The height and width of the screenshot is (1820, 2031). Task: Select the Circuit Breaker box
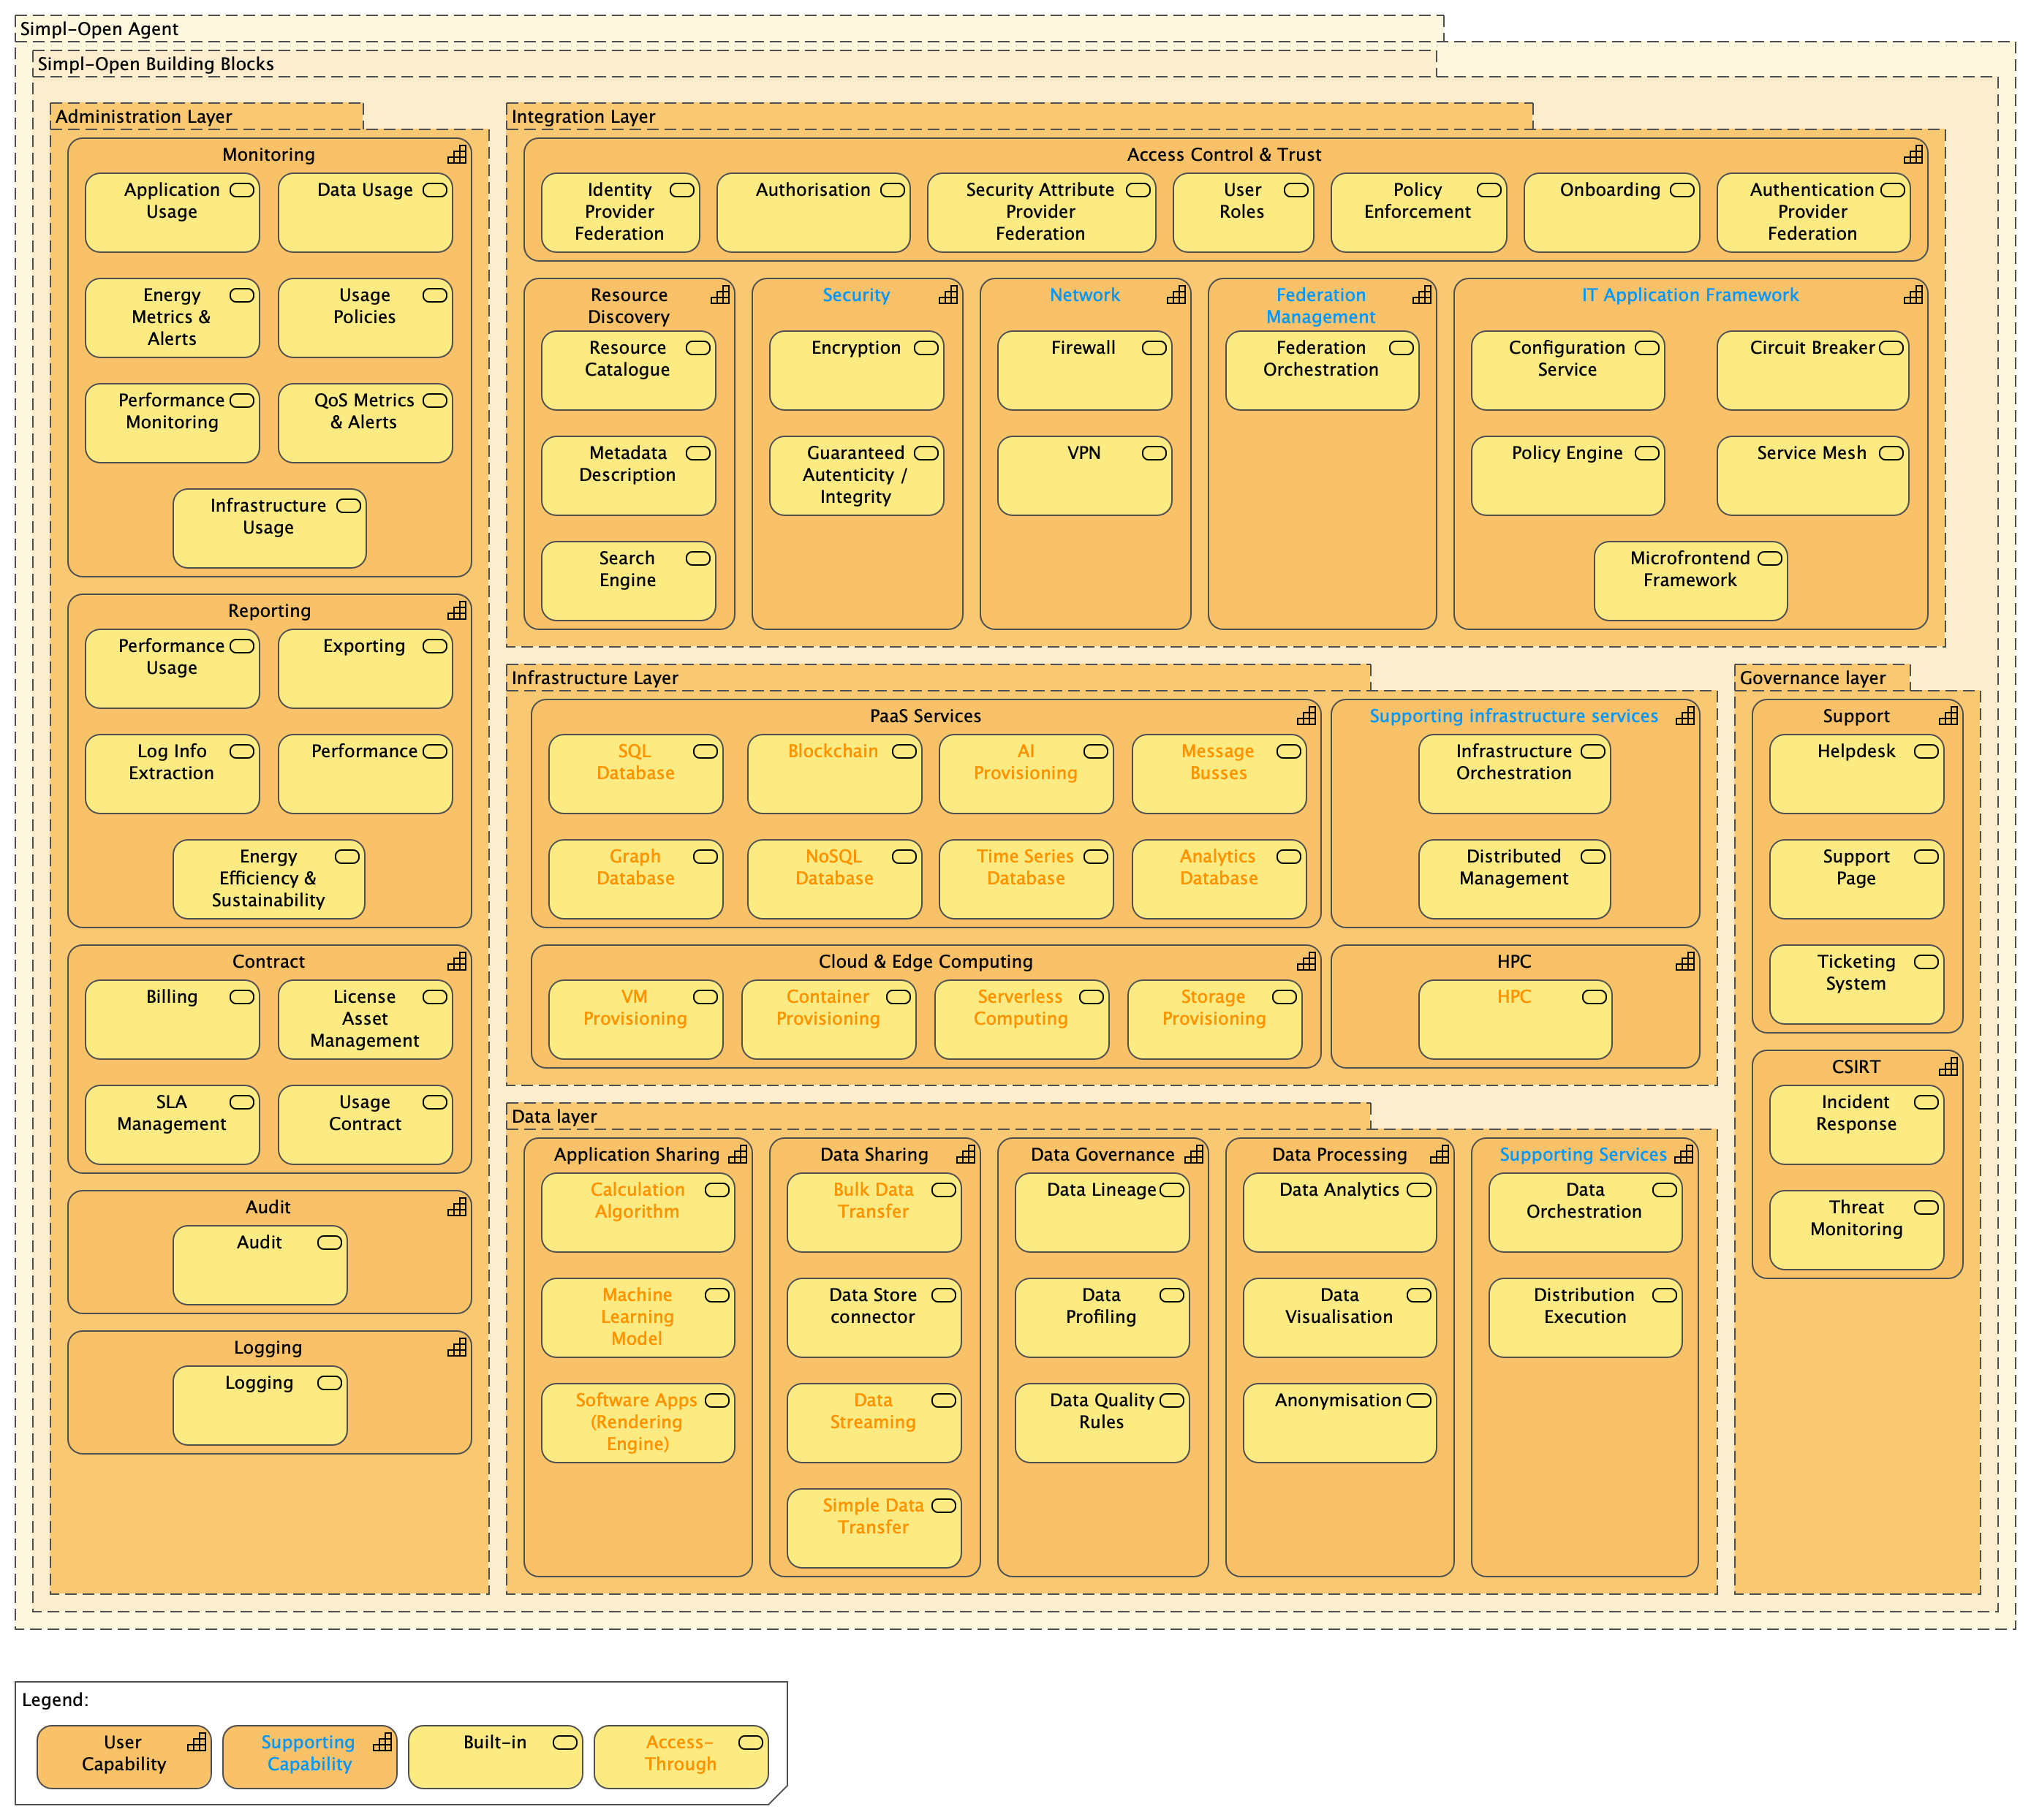1812,371
